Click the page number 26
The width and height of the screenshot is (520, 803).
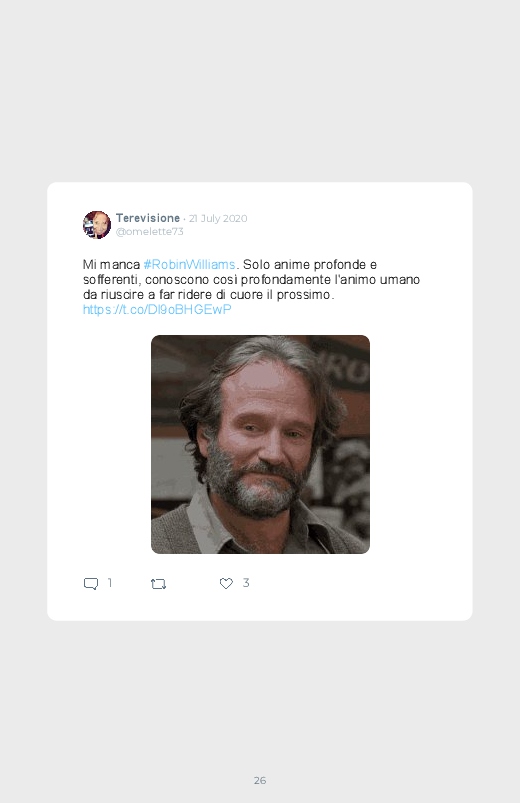260,780
